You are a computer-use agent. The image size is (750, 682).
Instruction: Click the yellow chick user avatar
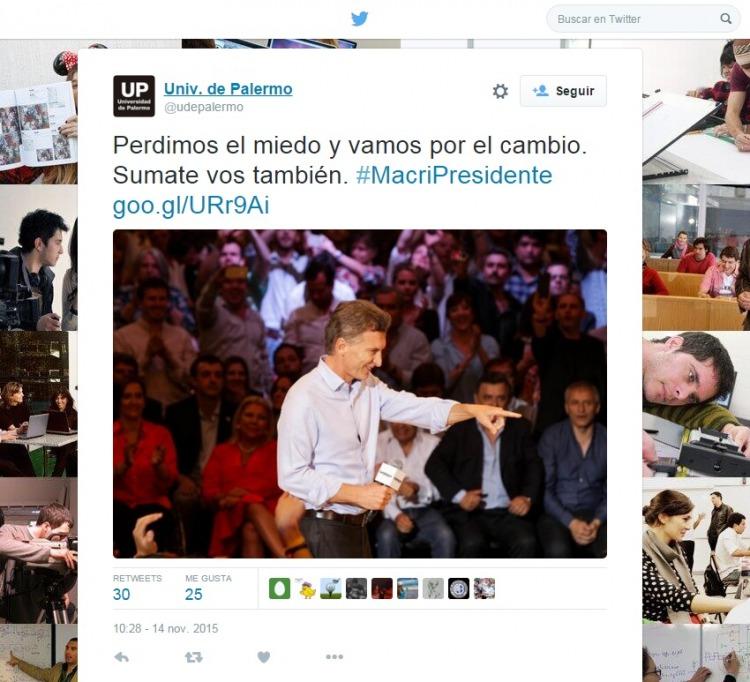pyautogui.click(x=305, y=588)
